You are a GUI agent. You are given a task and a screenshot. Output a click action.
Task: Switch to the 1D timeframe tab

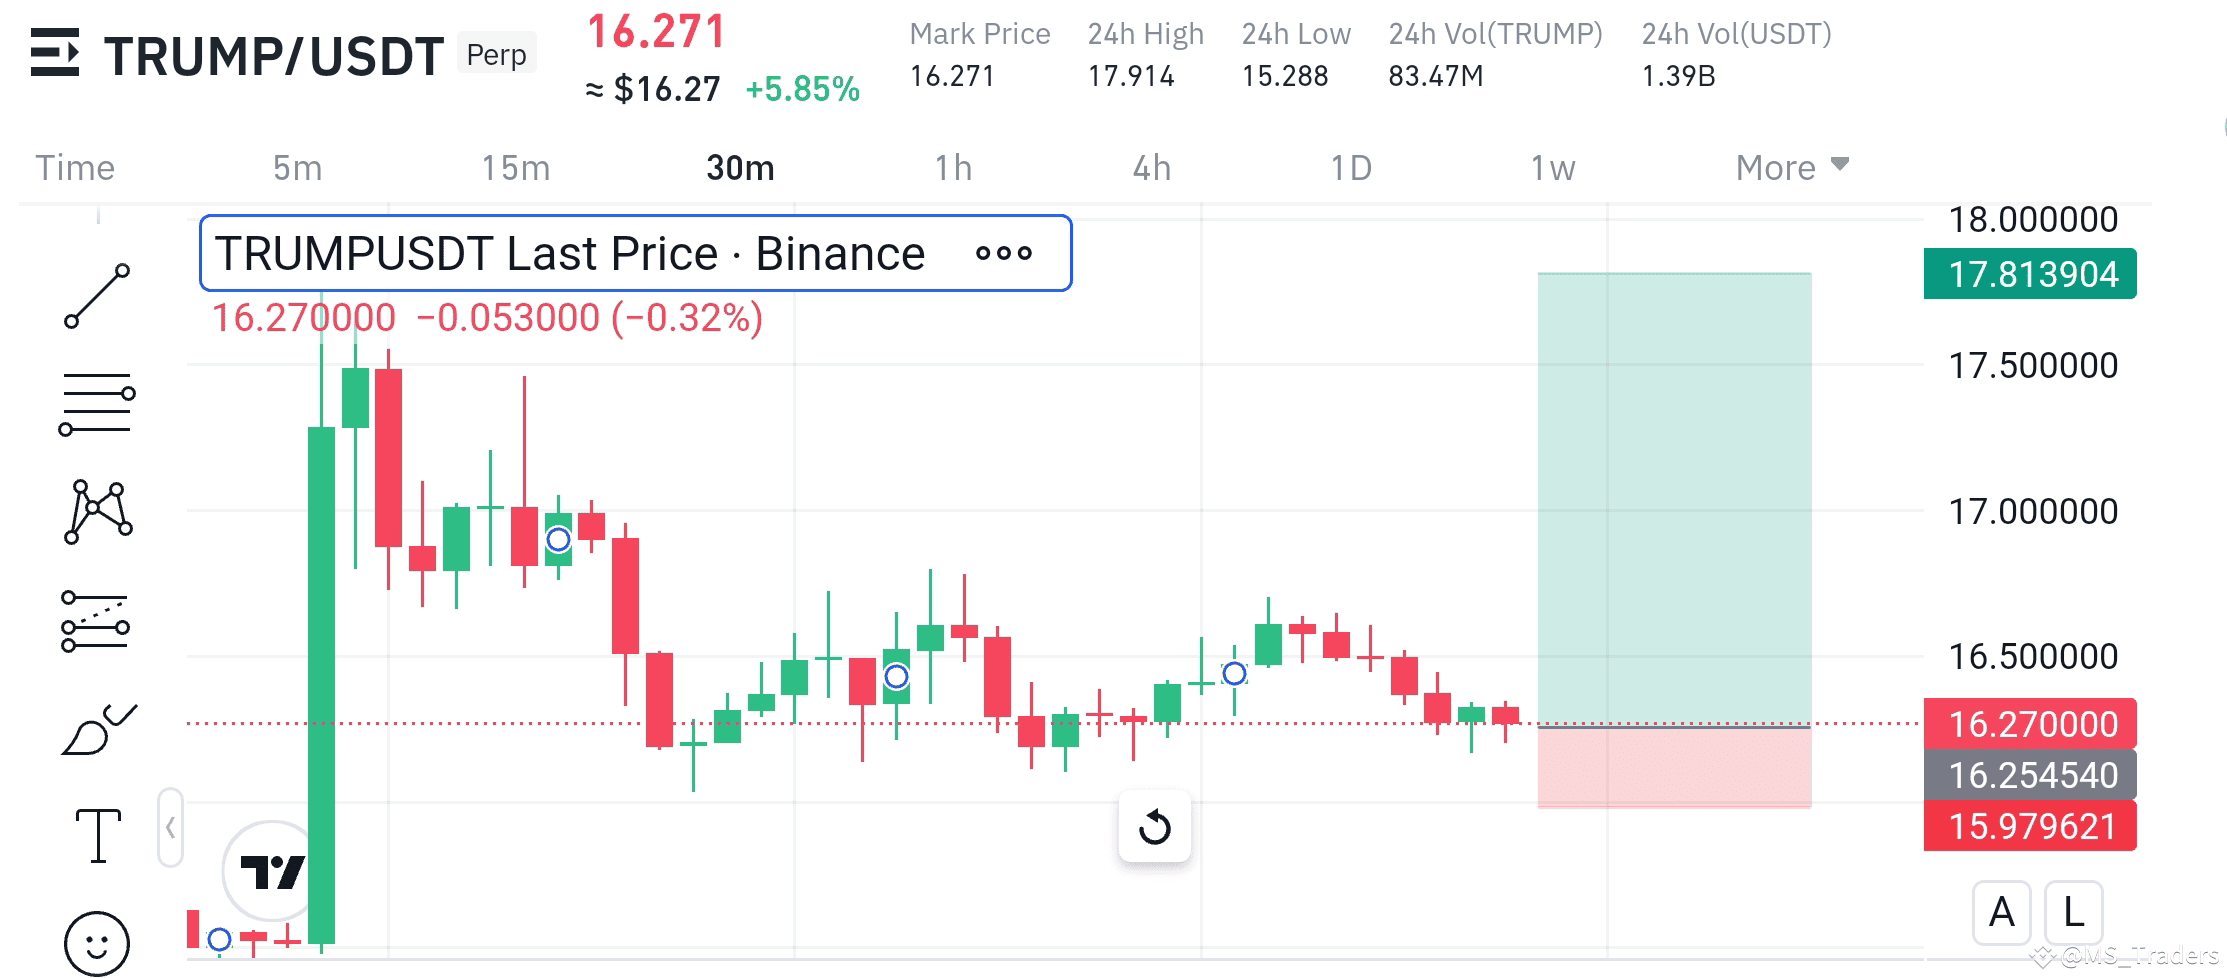(1352, 168)
